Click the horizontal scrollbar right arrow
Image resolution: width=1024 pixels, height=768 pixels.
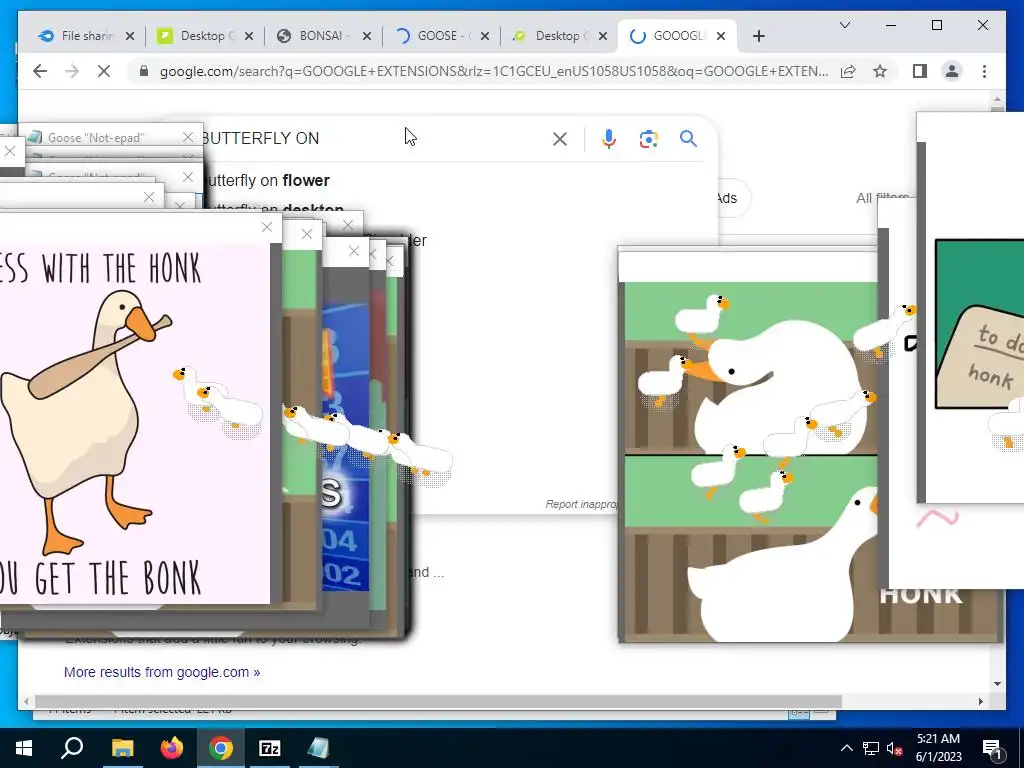[981, 701]
